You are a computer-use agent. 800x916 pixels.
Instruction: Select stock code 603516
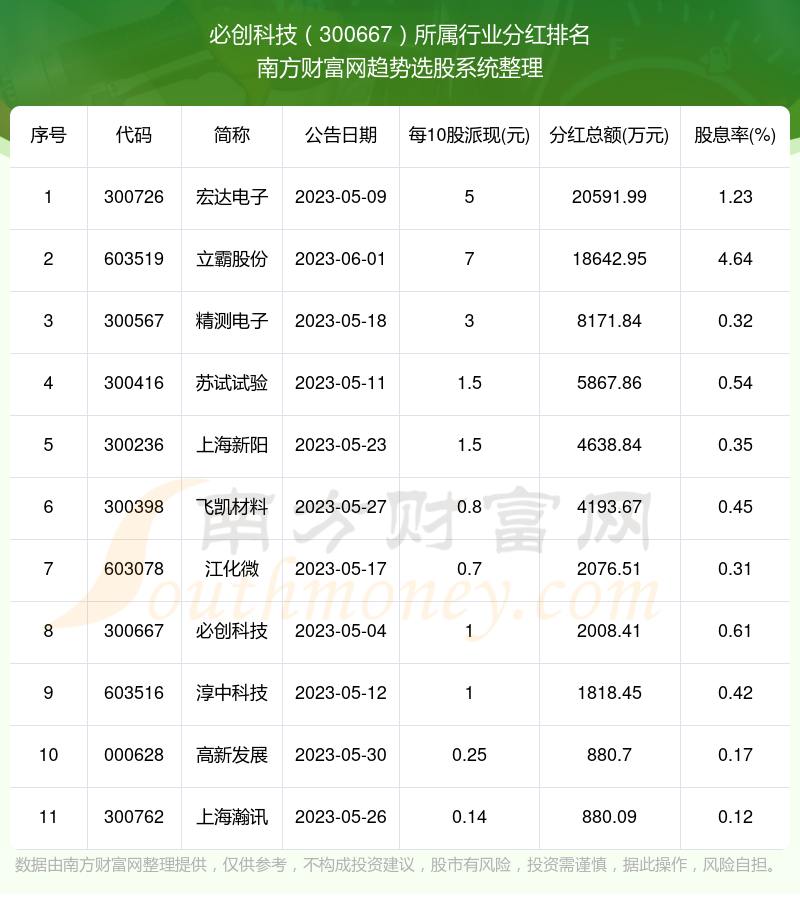pos(134,693)
